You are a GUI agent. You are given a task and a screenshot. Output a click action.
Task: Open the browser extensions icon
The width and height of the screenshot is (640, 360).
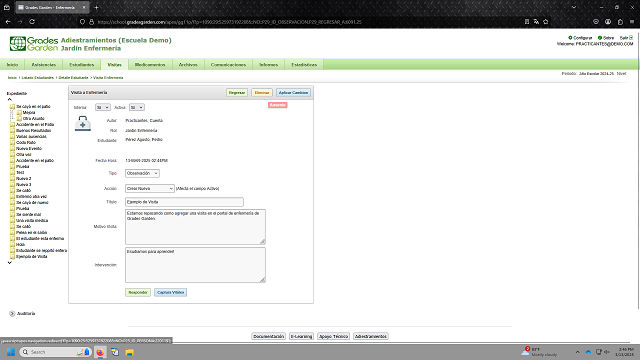[620, 22]
